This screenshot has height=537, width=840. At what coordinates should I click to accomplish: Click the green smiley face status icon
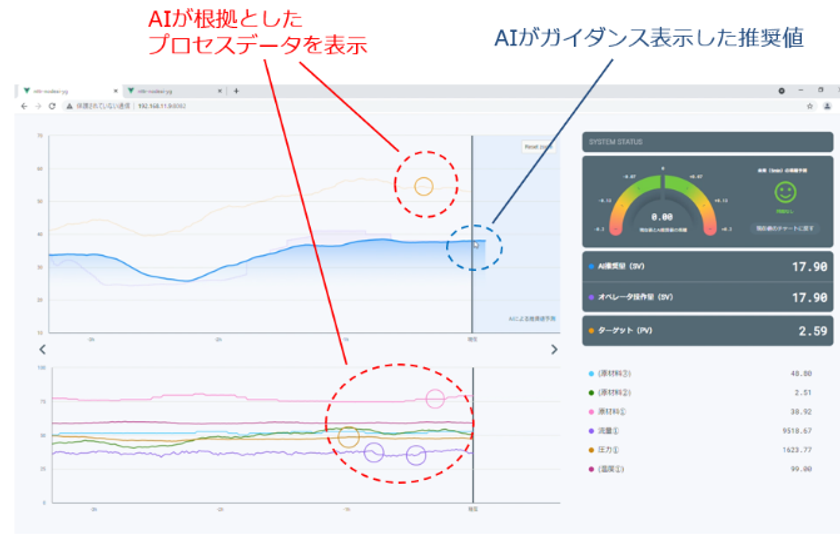point(785,192)
